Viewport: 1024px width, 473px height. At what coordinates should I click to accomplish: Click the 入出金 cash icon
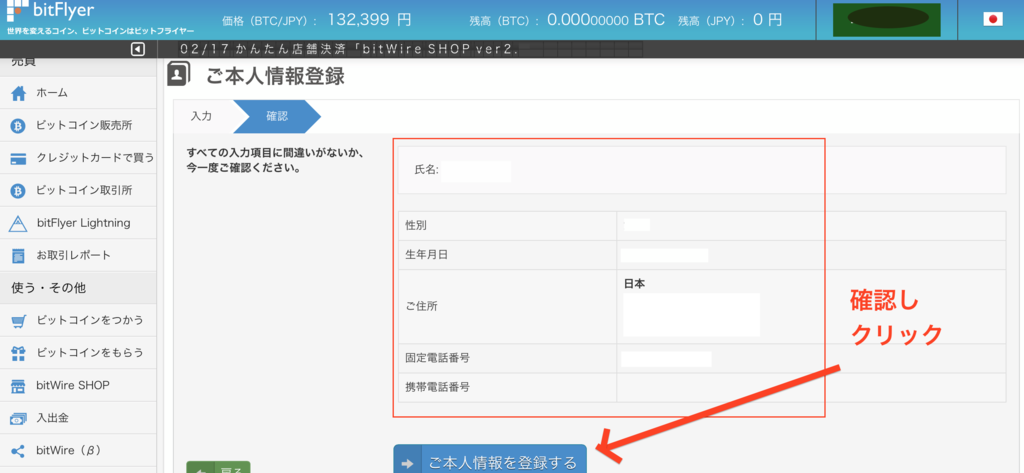tap(18, 419)
